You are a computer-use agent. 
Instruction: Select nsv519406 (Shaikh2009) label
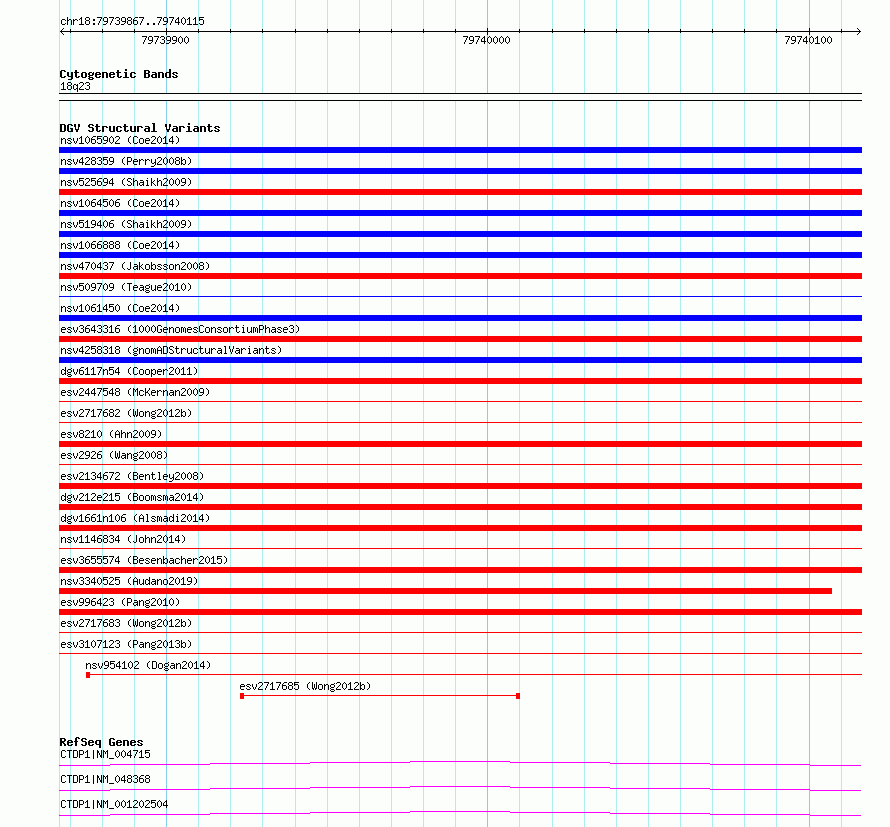point(126,224)
